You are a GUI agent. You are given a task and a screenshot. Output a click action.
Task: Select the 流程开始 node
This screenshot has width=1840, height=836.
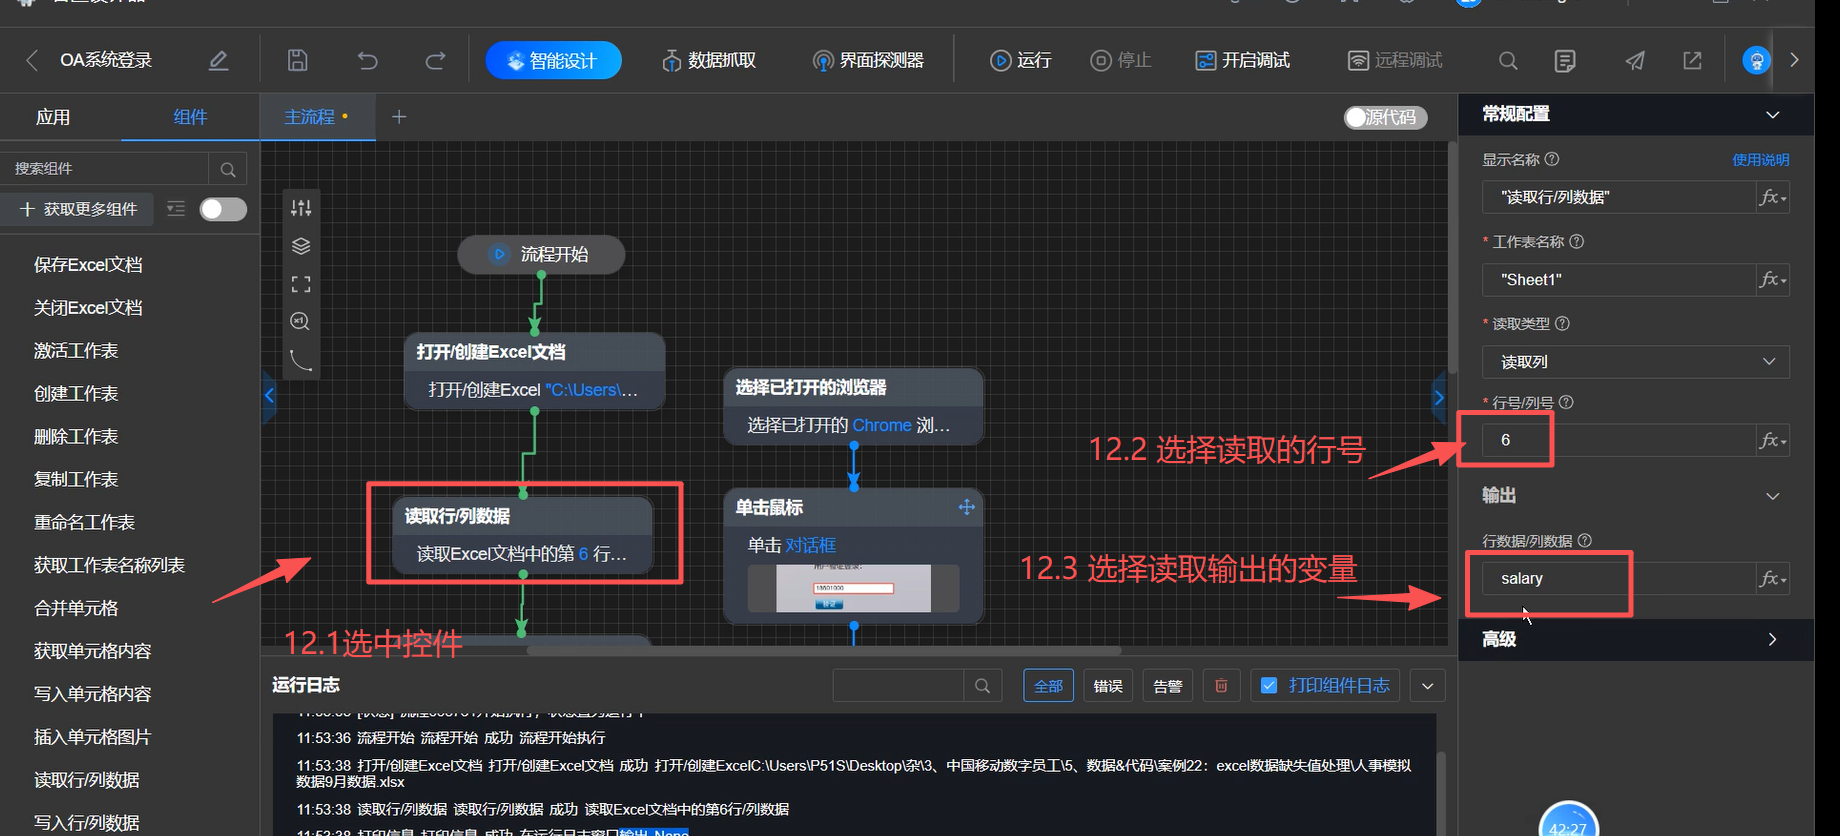tap(541, 254)
